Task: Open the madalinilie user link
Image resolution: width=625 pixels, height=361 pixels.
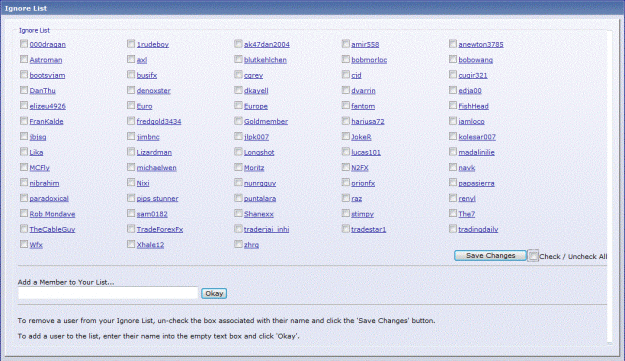Action: click(476, 153)
